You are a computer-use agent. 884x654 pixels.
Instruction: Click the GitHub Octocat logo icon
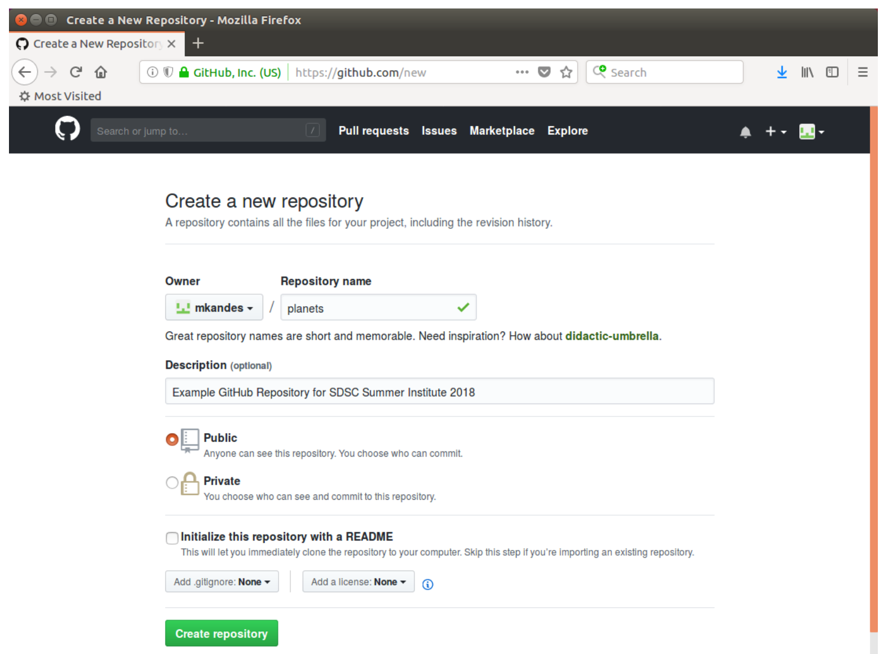click(67, 130)
